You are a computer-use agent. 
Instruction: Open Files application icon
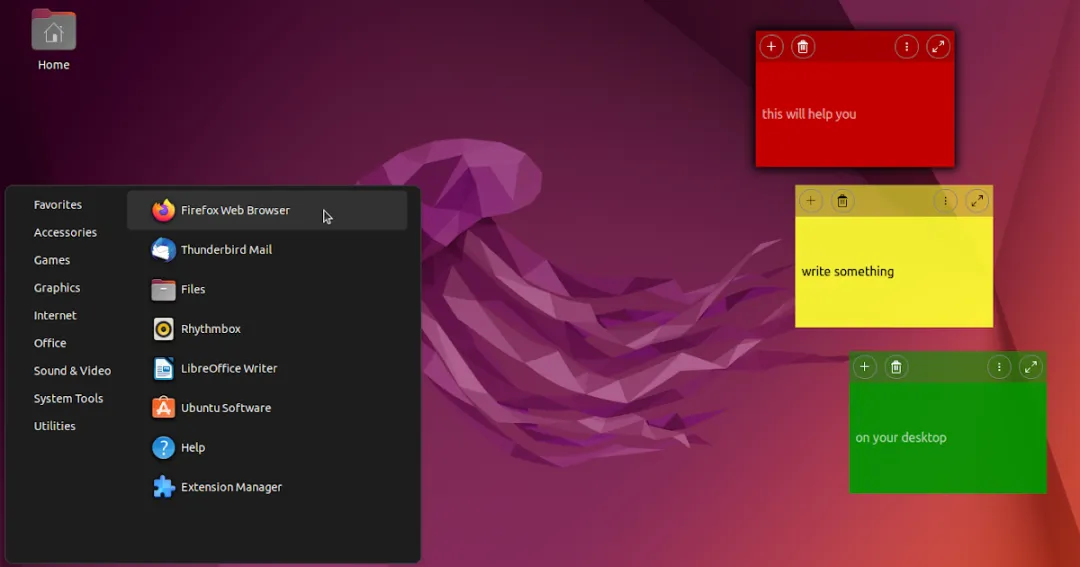(x=163, y=289)
